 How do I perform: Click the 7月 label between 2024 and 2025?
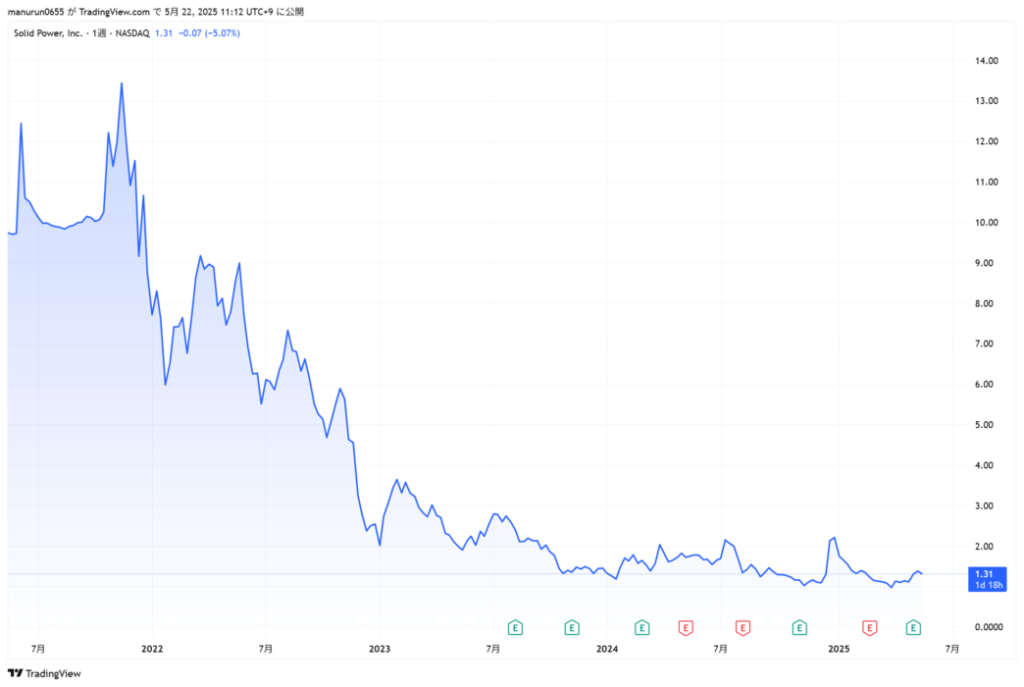pos(720,648)
